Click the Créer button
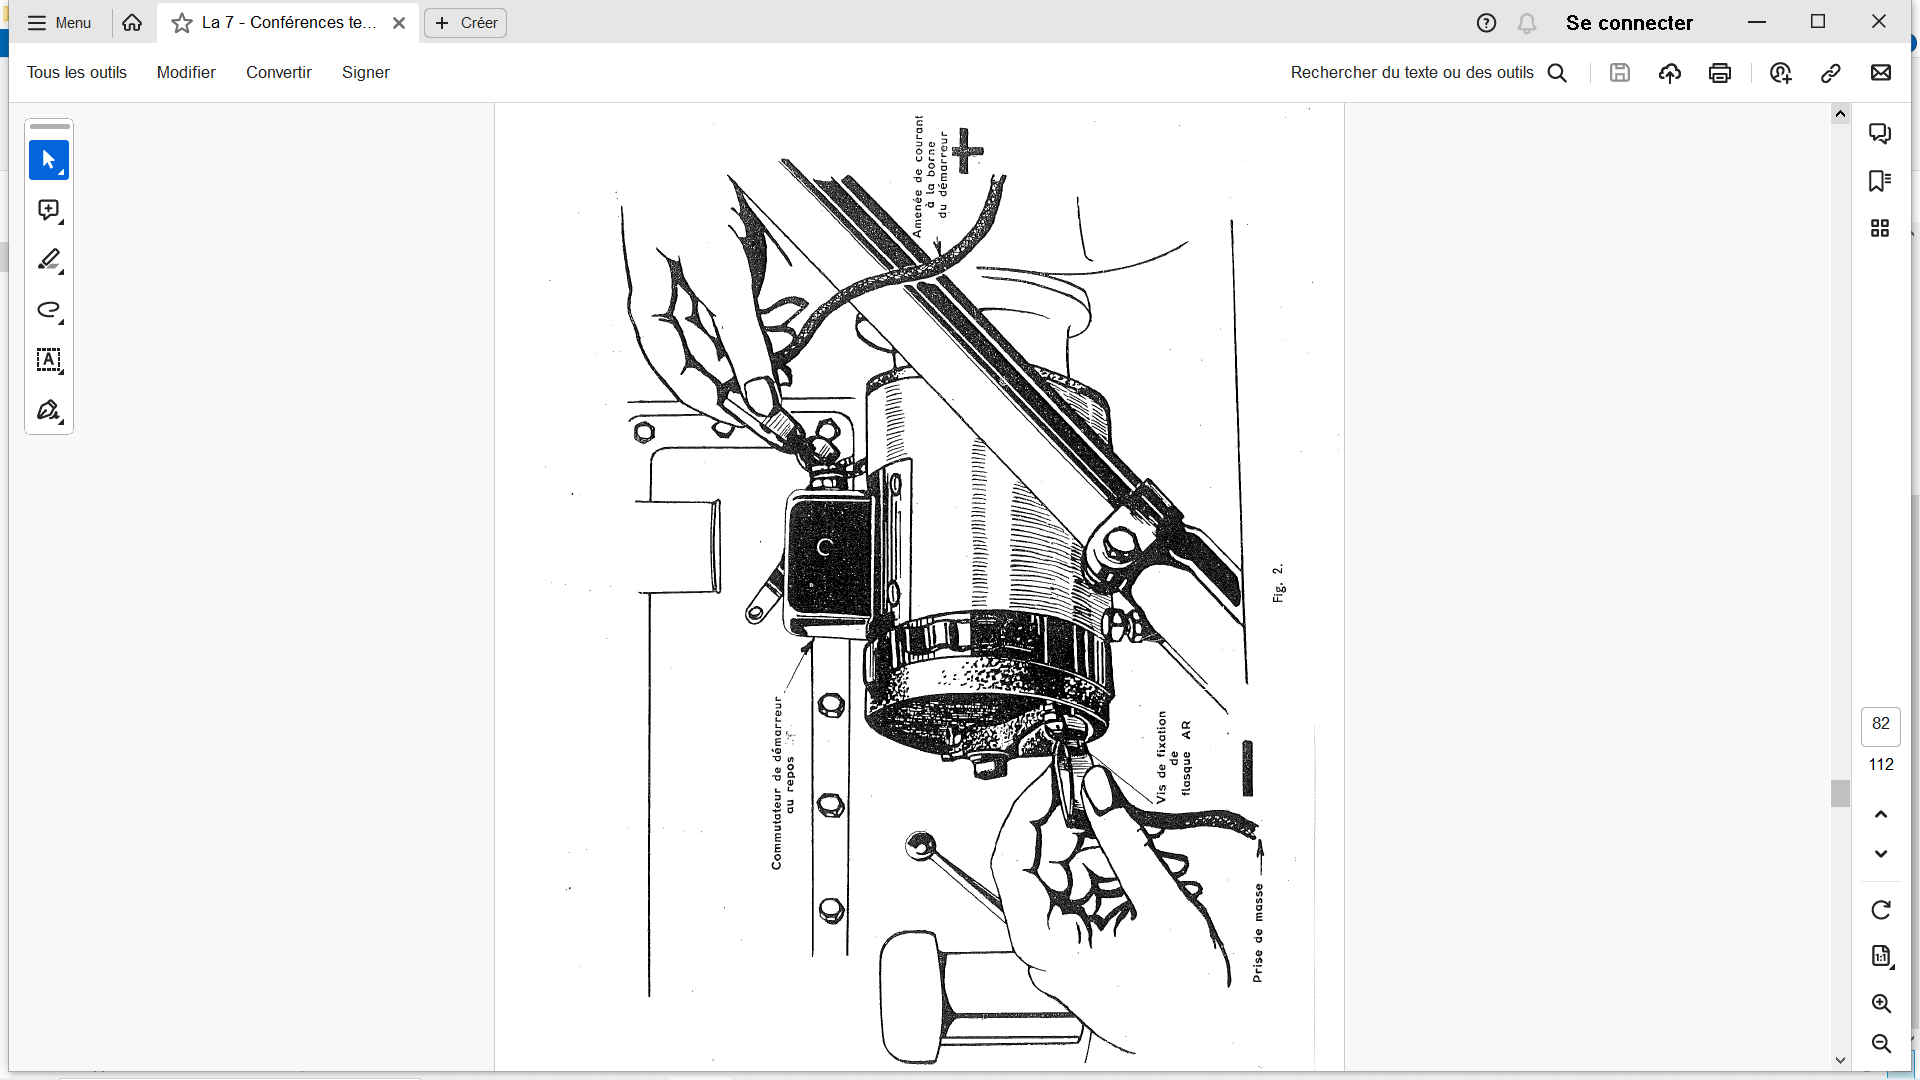 [x=466, y=23]
